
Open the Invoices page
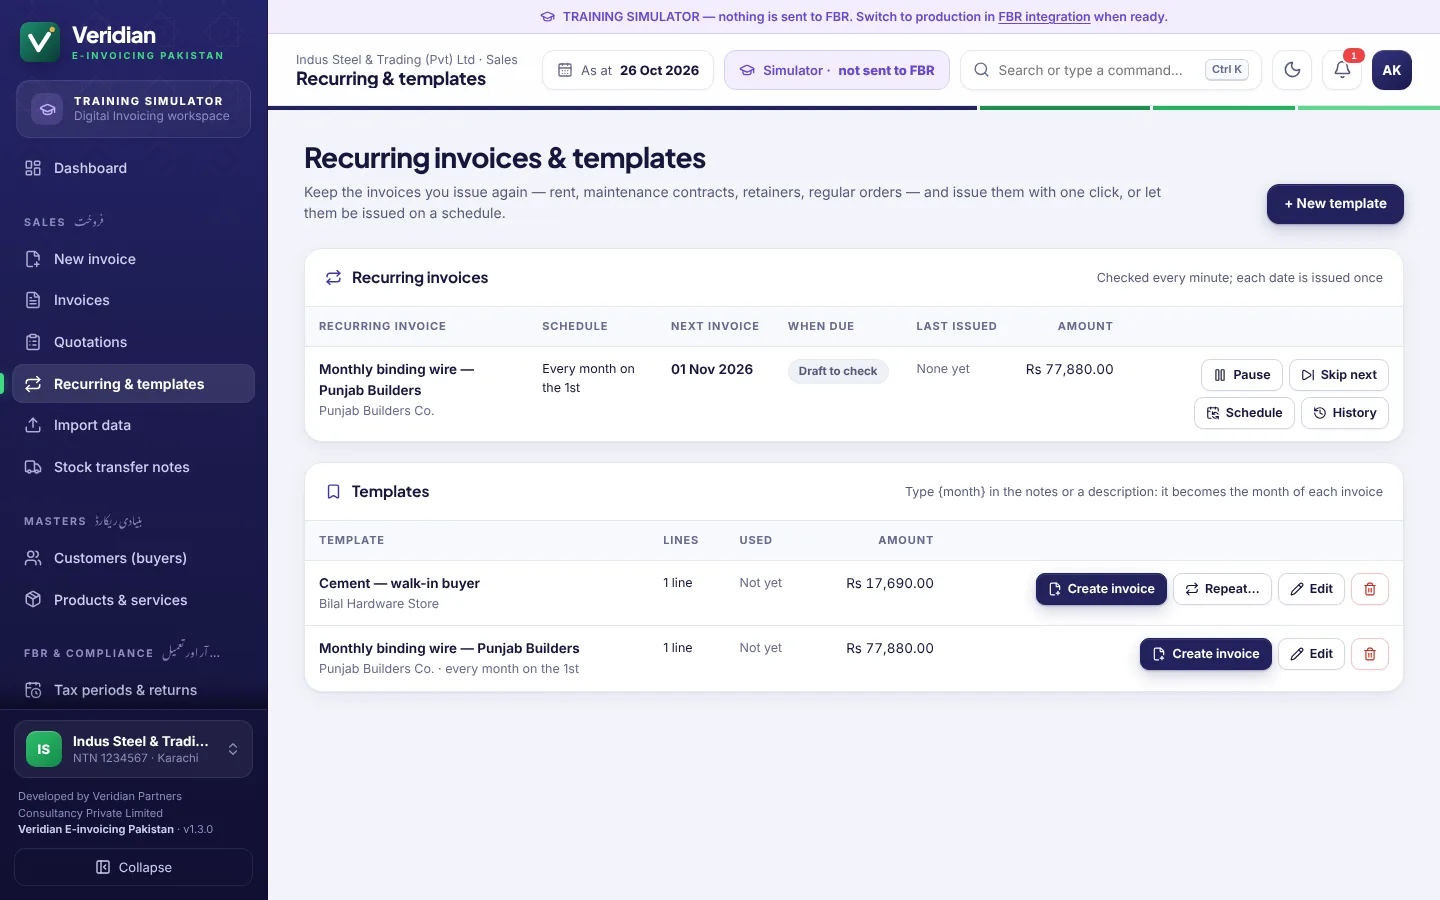click(x=133, y=300)
